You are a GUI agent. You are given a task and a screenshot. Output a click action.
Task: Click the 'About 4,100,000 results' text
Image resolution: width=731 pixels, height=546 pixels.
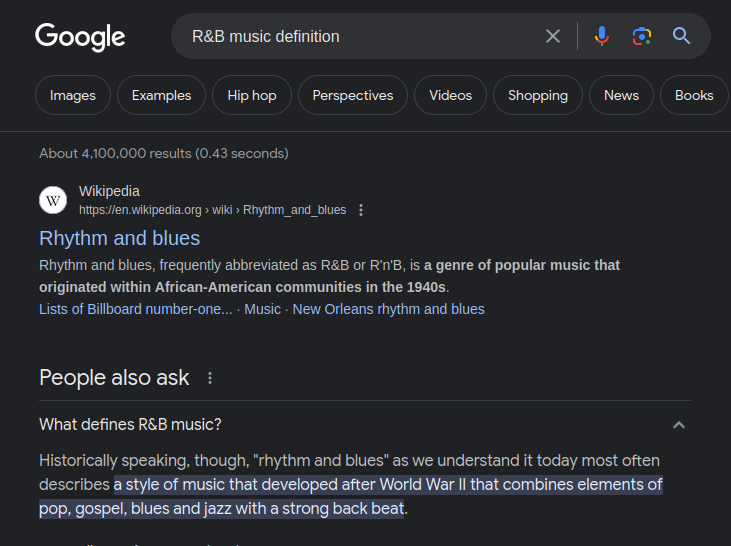click(x=164, y=153)
